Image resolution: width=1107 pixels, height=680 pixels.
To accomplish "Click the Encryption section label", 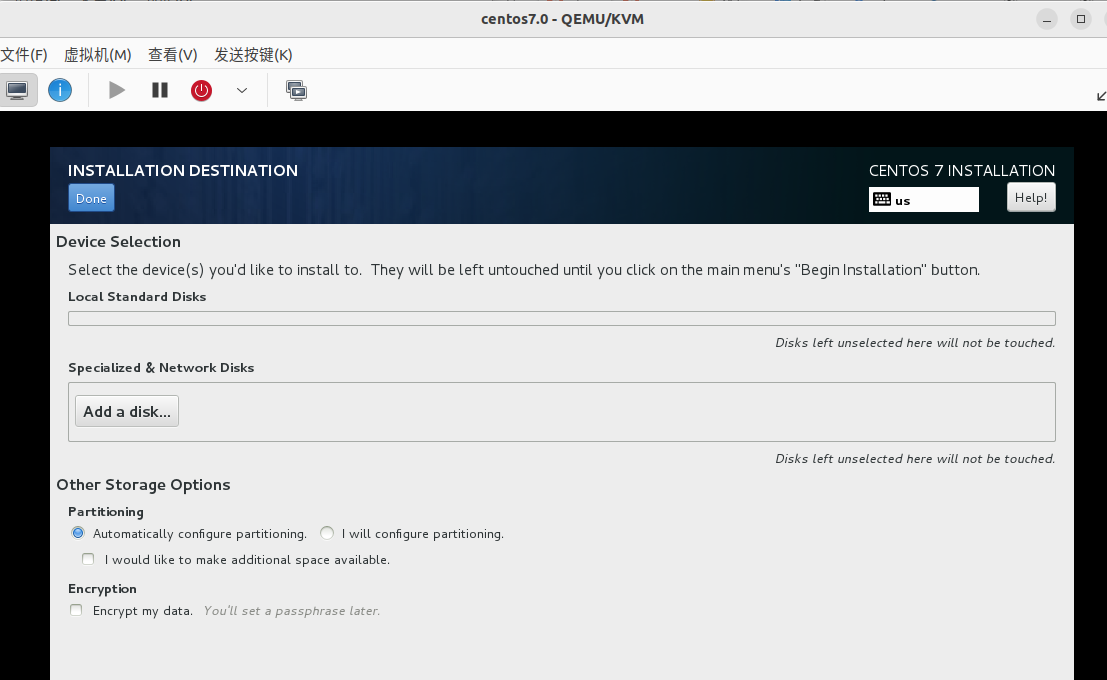I will (x=102, y=589).
